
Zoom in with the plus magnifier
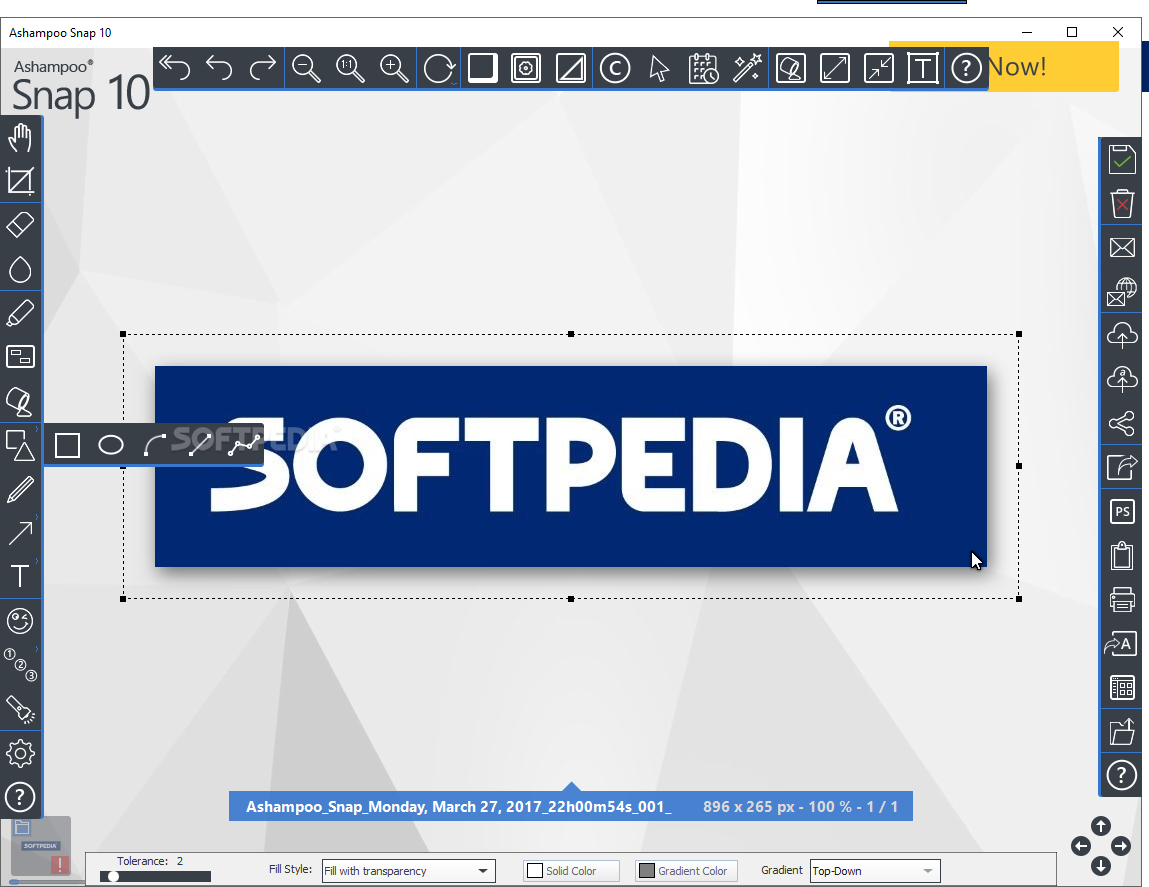pyautogui.click(x=394, y=68)
